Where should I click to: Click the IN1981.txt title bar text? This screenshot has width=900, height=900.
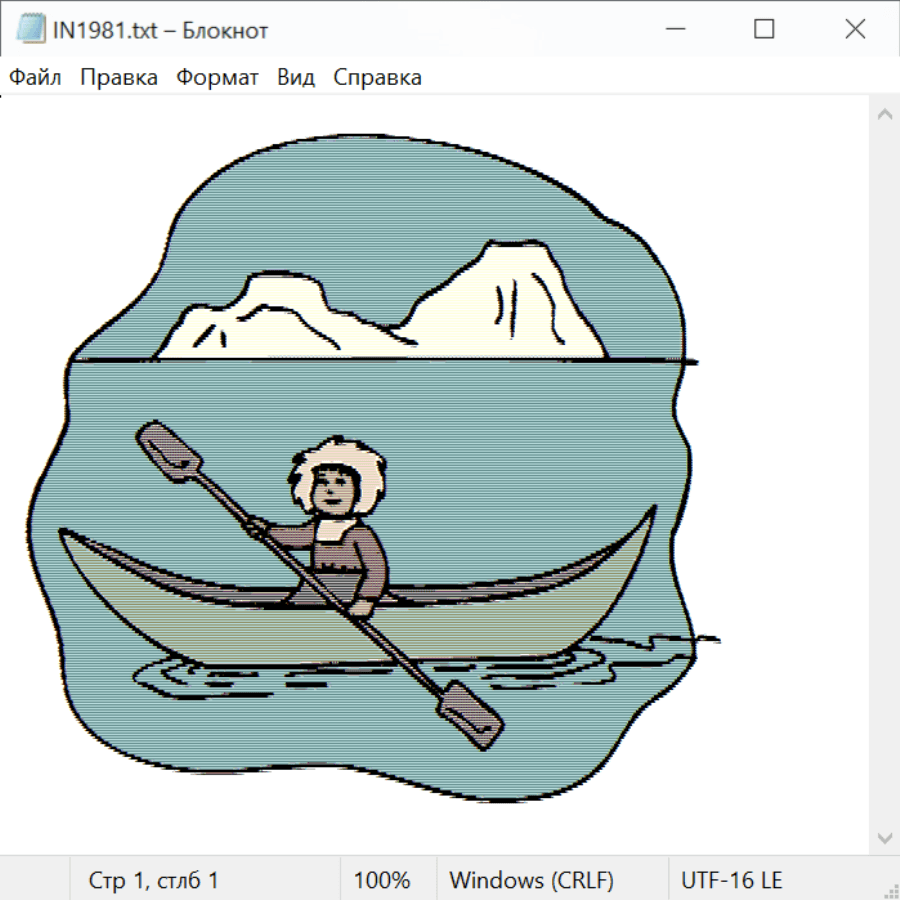point(160,31)
